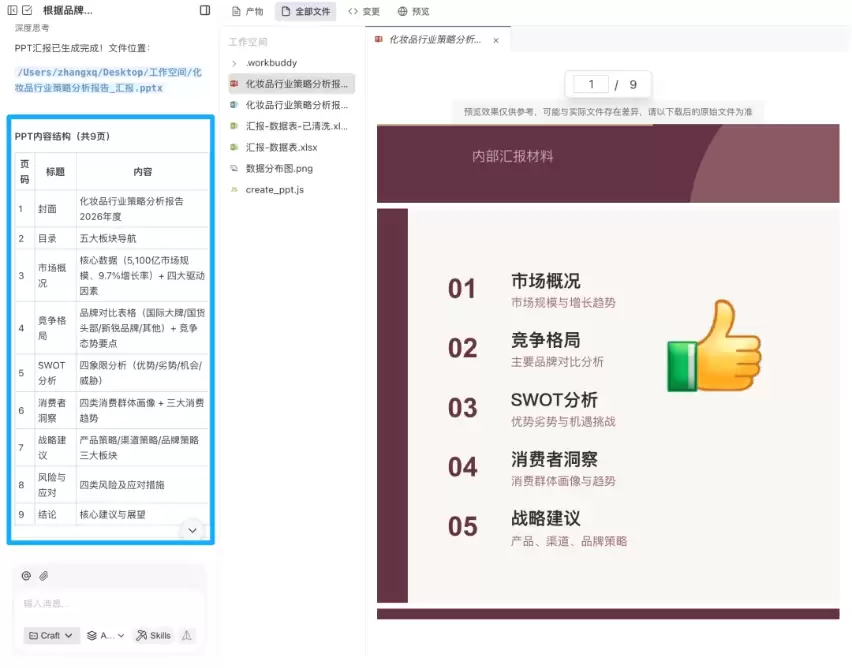
Task: Click the image icon next to 数据分布图.png
Action: (x=234, y=168)
